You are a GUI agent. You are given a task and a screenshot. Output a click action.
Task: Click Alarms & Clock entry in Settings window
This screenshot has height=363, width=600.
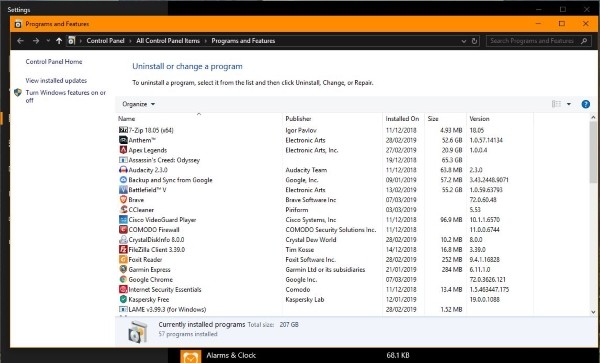click(231, 355)
